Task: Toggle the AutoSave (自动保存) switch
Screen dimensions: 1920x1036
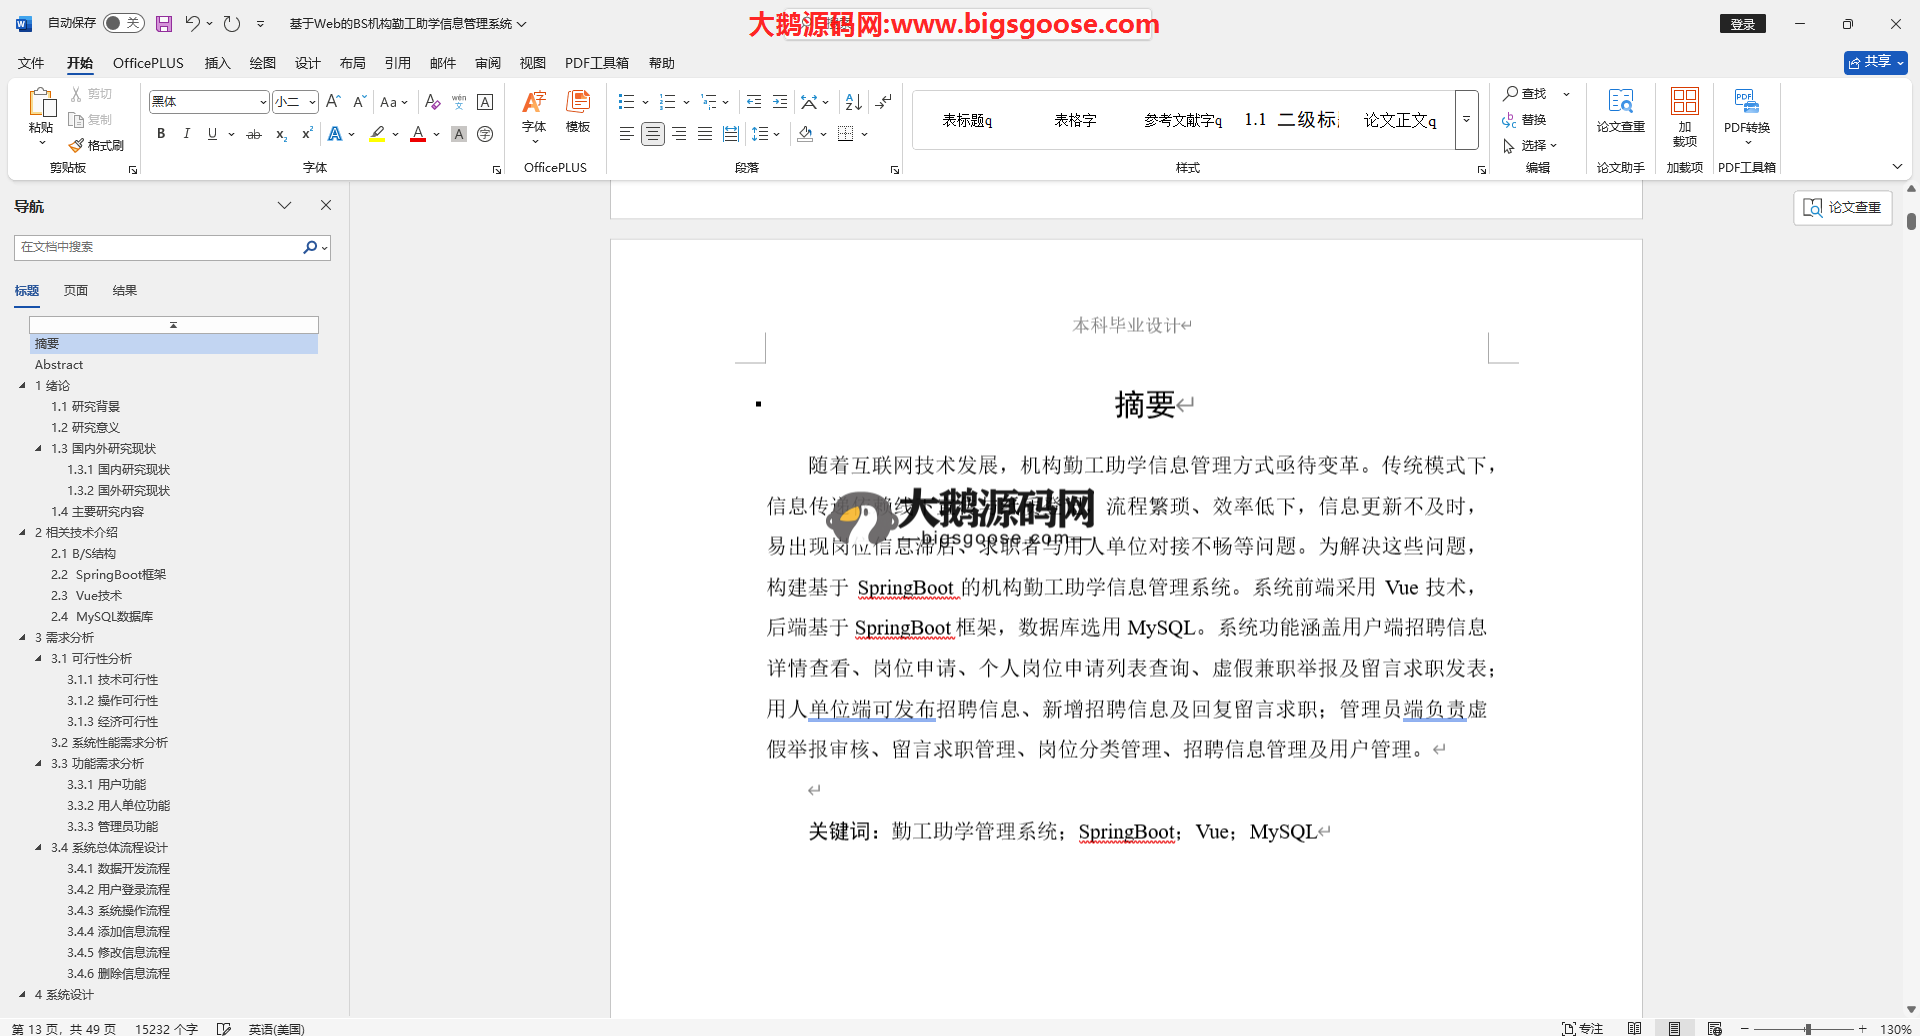Action: pos(123,23)
